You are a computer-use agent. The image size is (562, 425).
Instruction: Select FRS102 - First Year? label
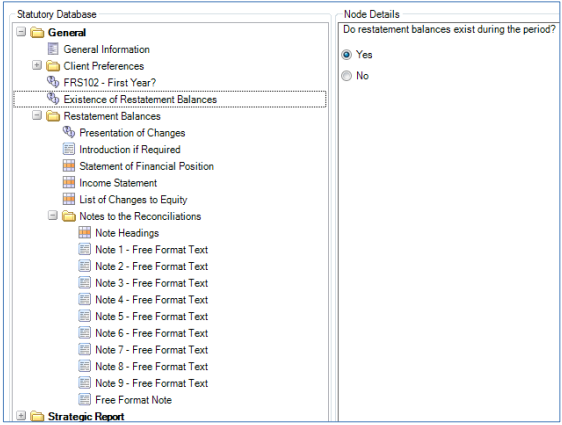(110, 83)
